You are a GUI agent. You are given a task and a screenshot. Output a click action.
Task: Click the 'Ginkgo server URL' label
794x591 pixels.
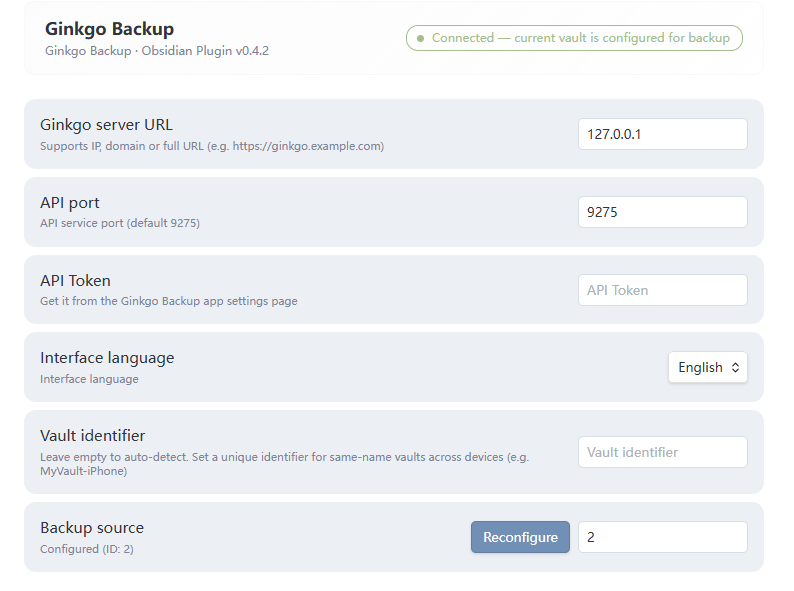click(x=106, y=125)
